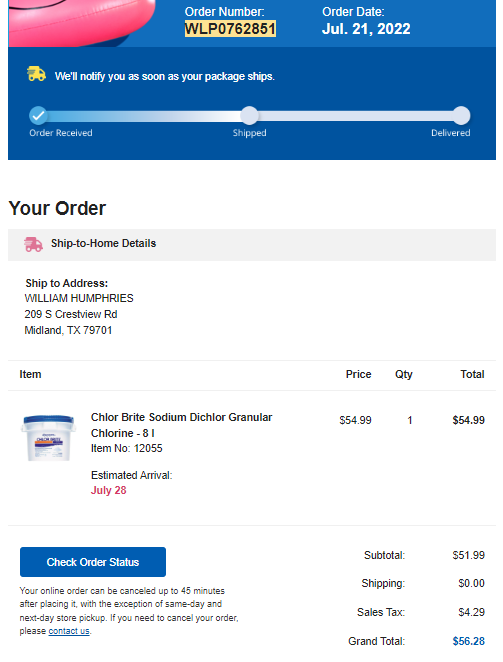The height and width of the screenshot is (662, 503).
Task: Click the Grand Total amount $56.28
Action: click(468, 641)
